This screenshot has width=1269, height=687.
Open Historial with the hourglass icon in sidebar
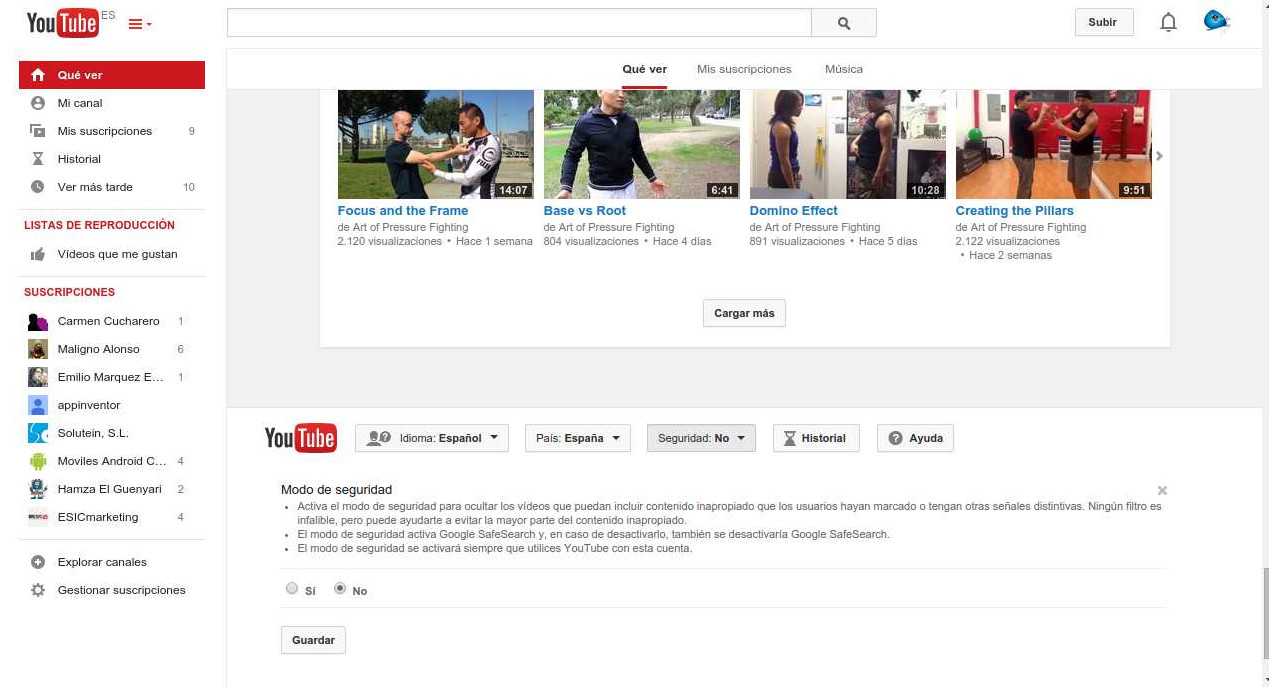tap(38, 159)
